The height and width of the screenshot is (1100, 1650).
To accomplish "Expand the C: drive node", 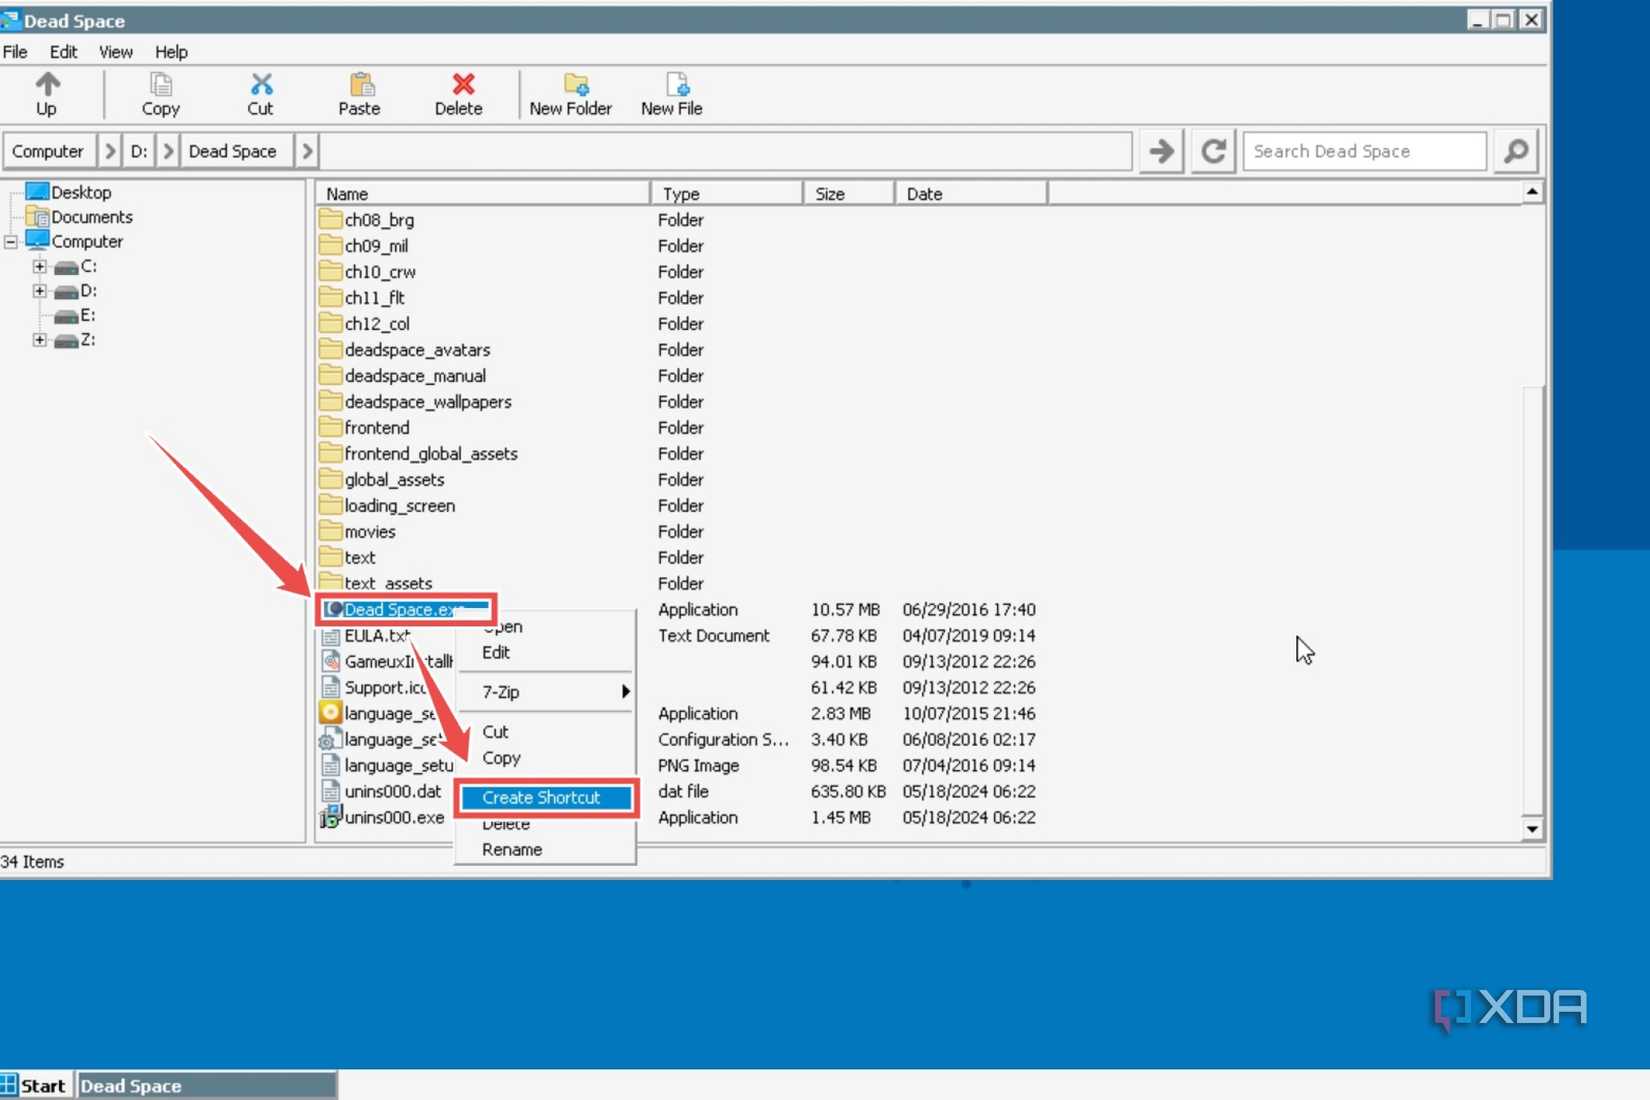I will [39, 267].
